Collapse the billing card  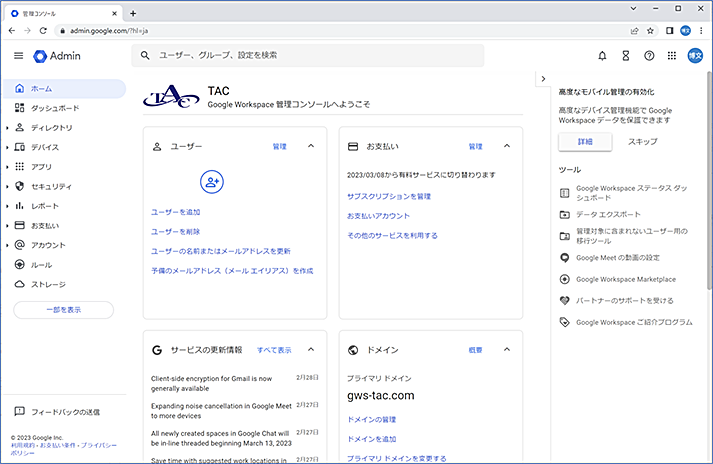[507, 146]
